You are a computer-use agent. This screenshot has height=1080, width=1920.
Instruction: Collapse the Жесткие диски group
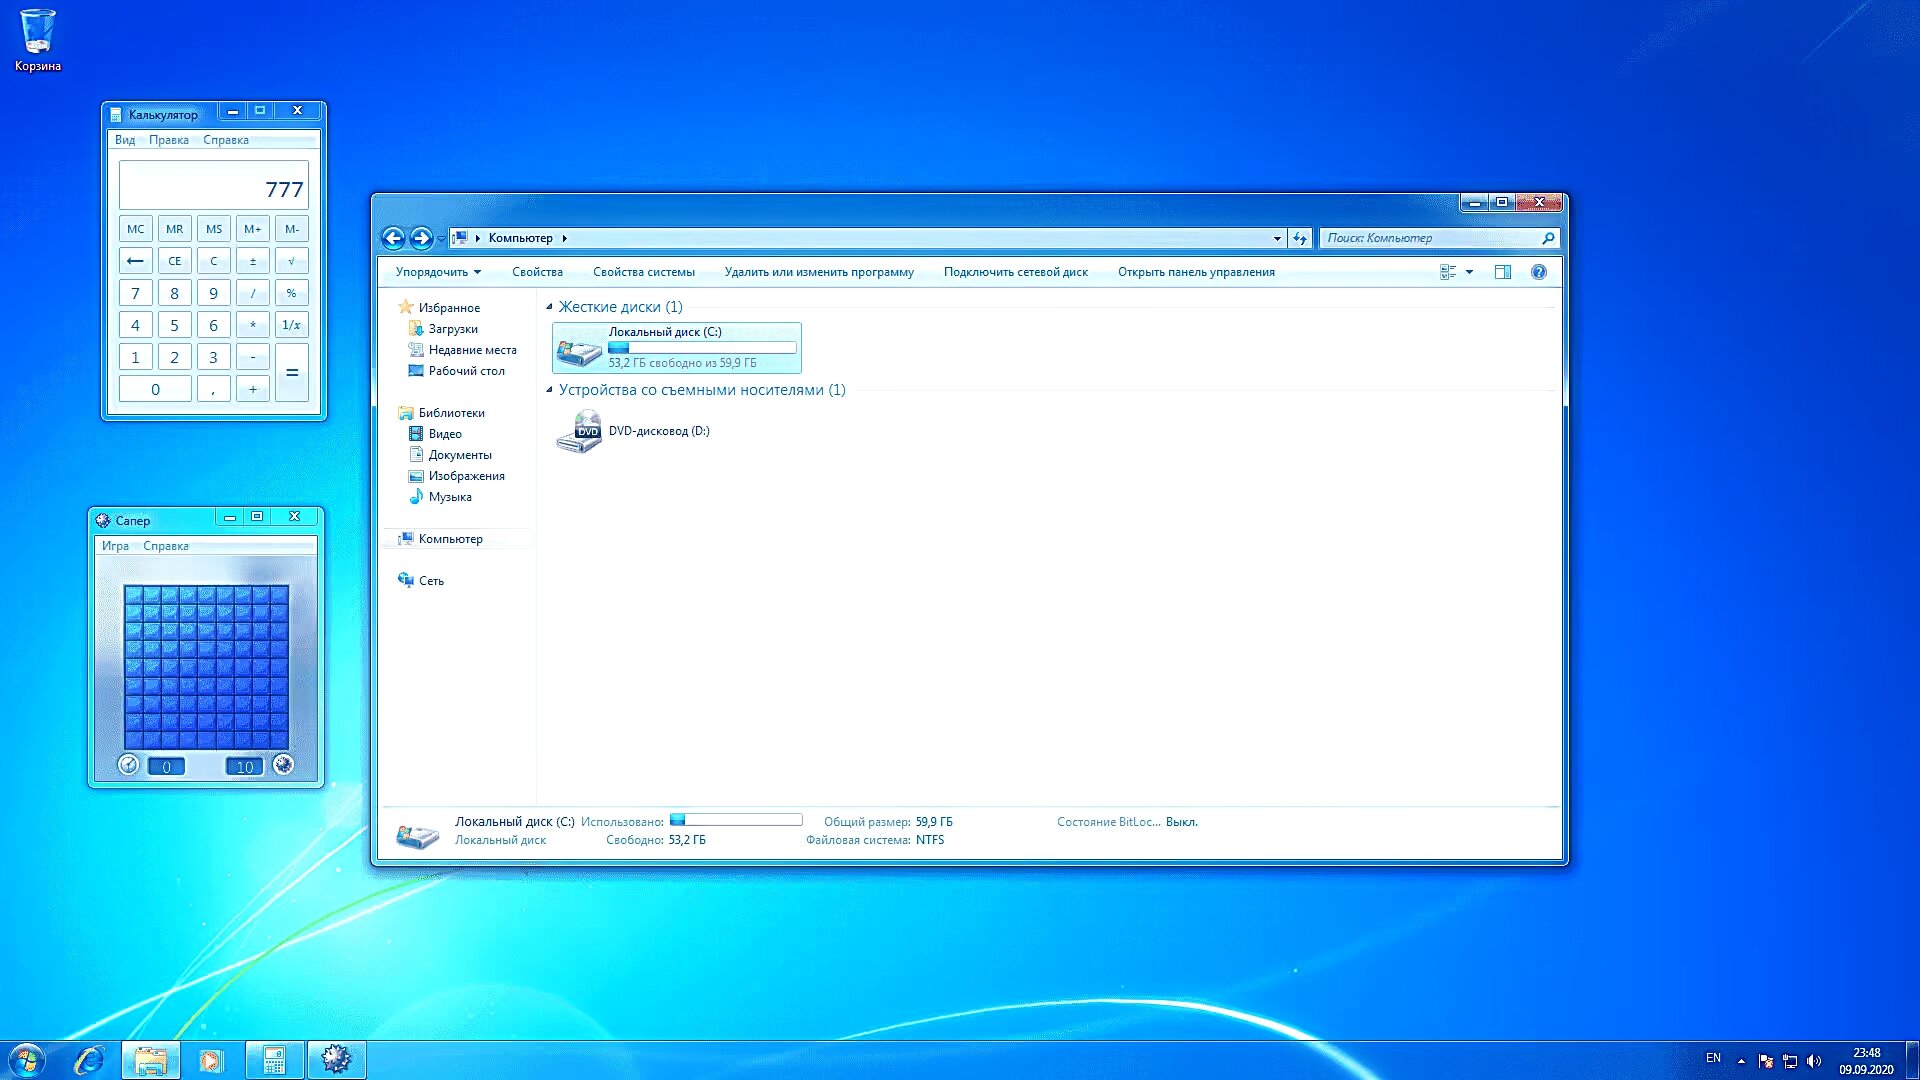click(x=549, y=307)
